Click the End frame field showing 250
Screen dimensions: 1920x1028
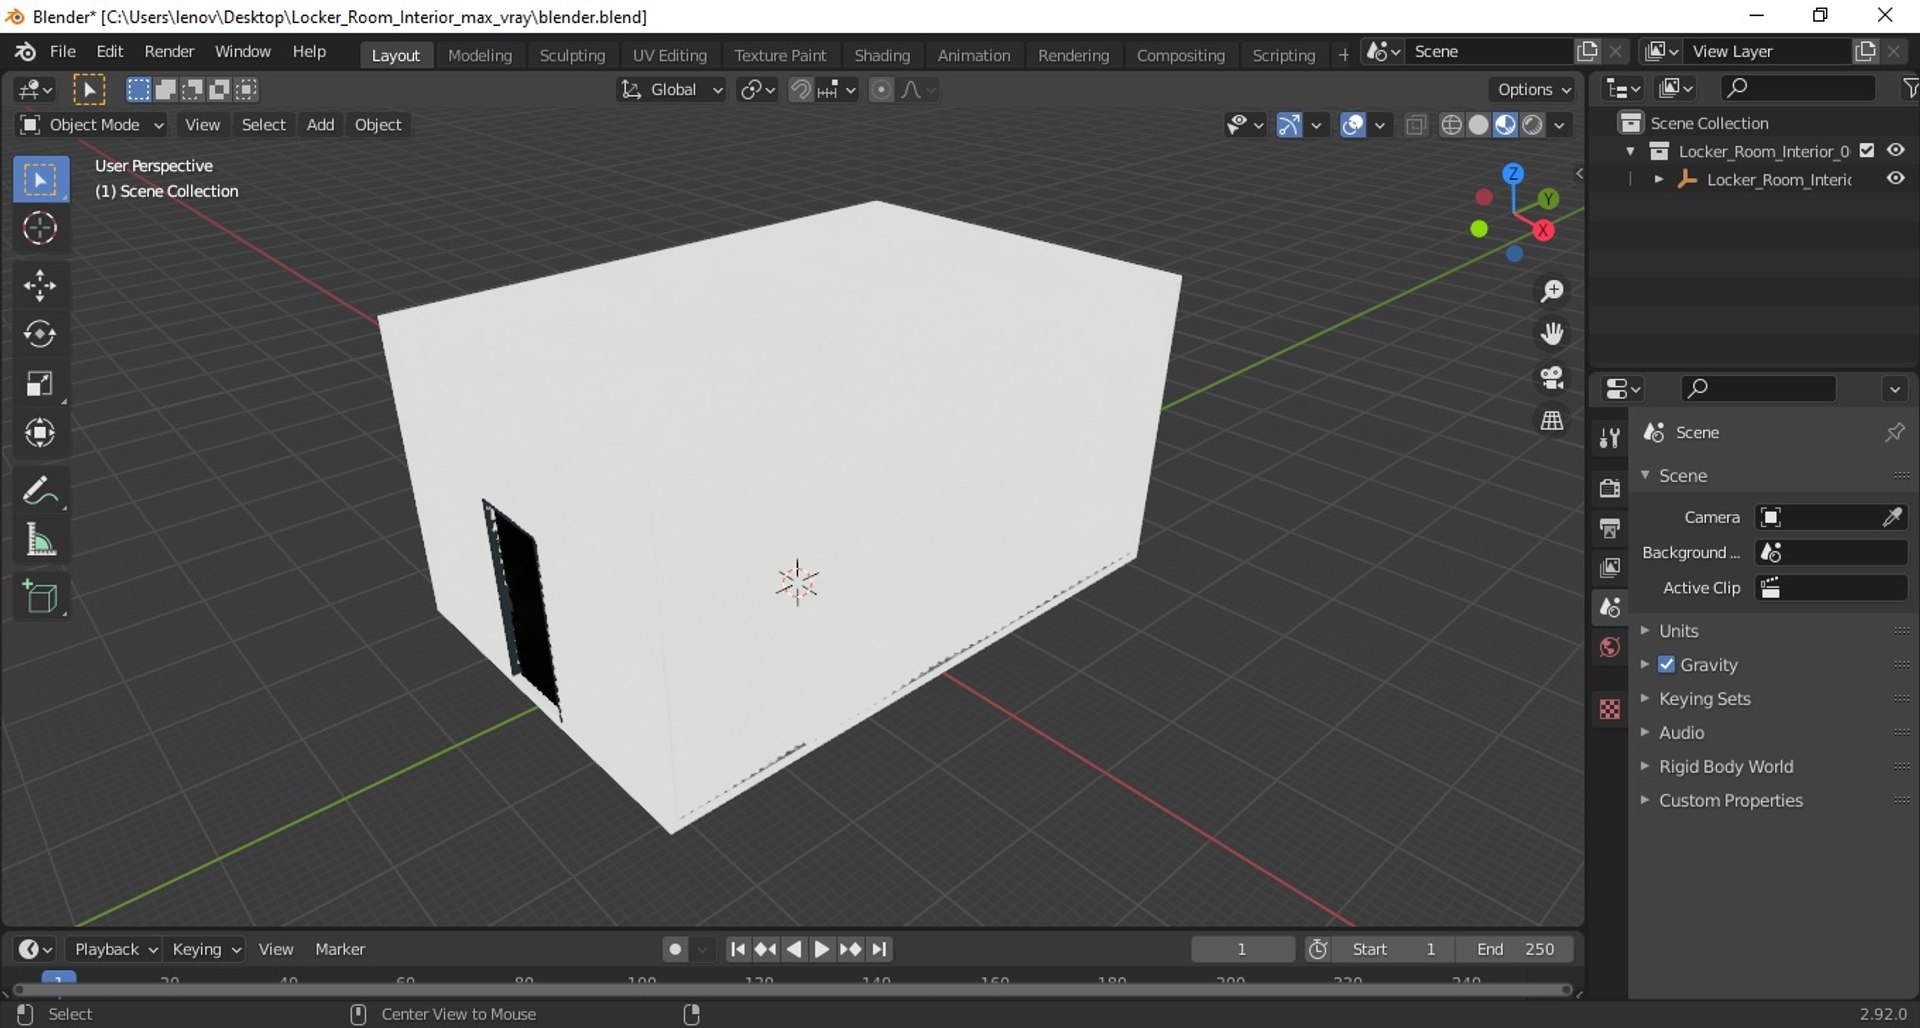[x=1516, y=949]
